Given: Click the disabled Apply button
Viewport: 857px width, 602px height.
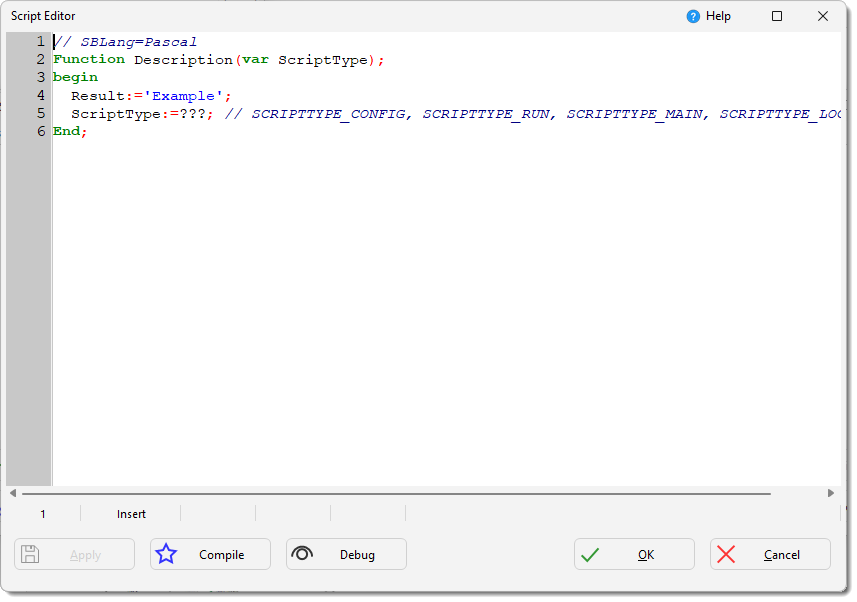Looking at the screenshot, I should click(x=74, y=554).
